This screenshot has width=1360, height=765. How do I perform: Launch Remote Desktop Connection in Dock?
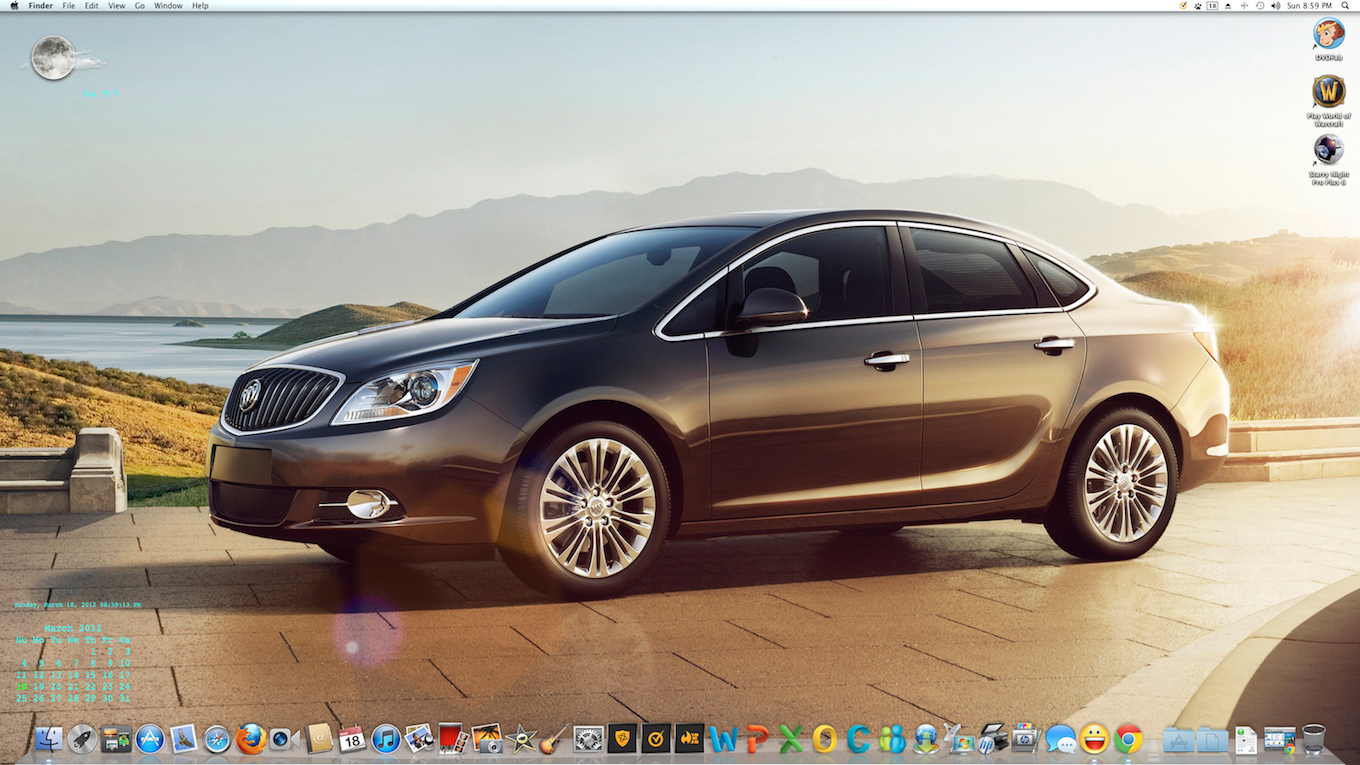(x=959, y=739)
